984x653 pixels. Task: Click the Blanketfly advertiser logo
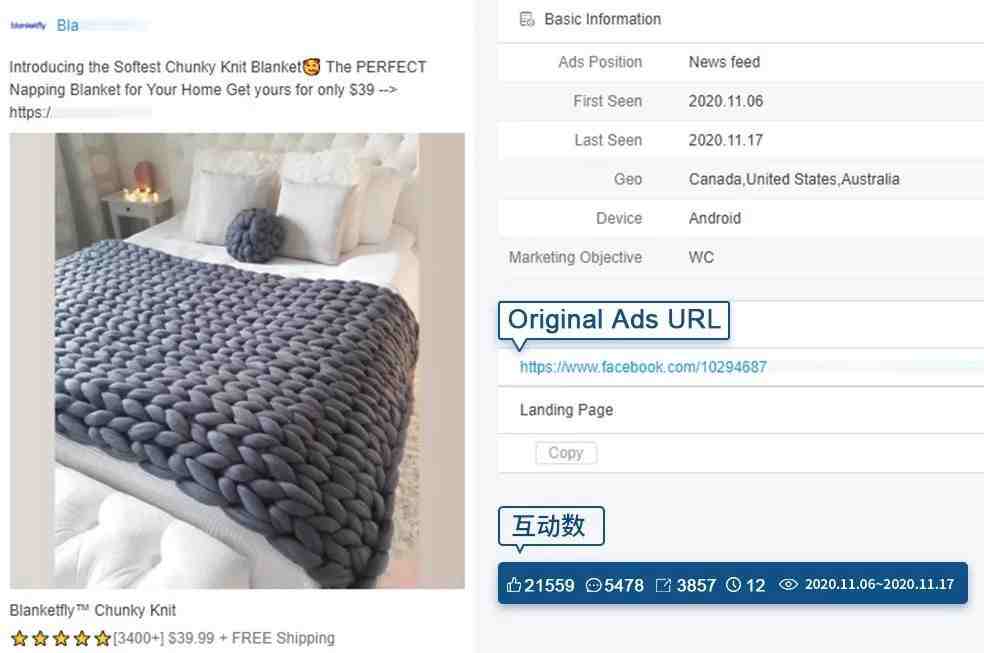pyautogui.click(x=28, y=26)
